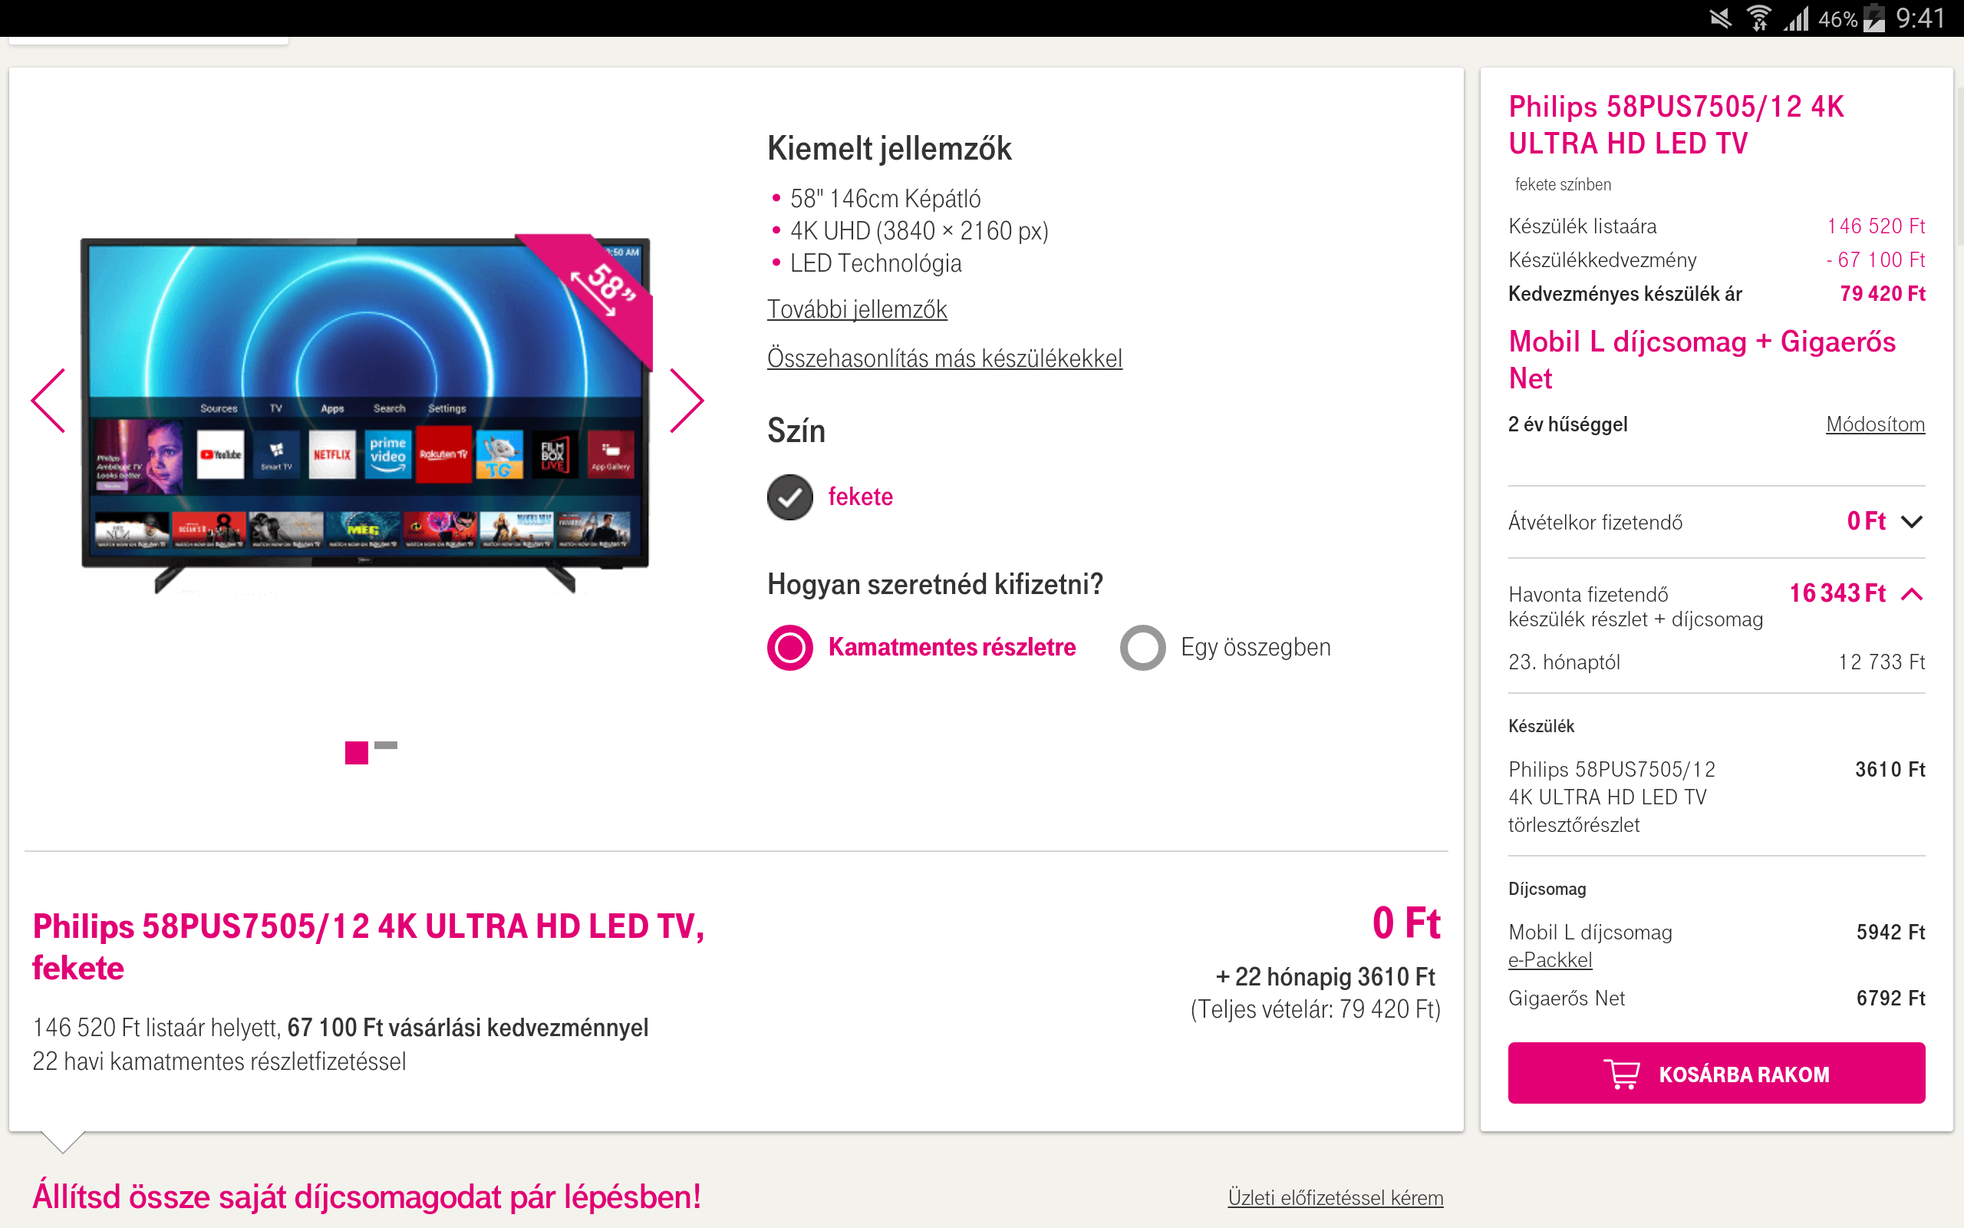
Task: Tap the battery status icon
Action: (1875, 18)
